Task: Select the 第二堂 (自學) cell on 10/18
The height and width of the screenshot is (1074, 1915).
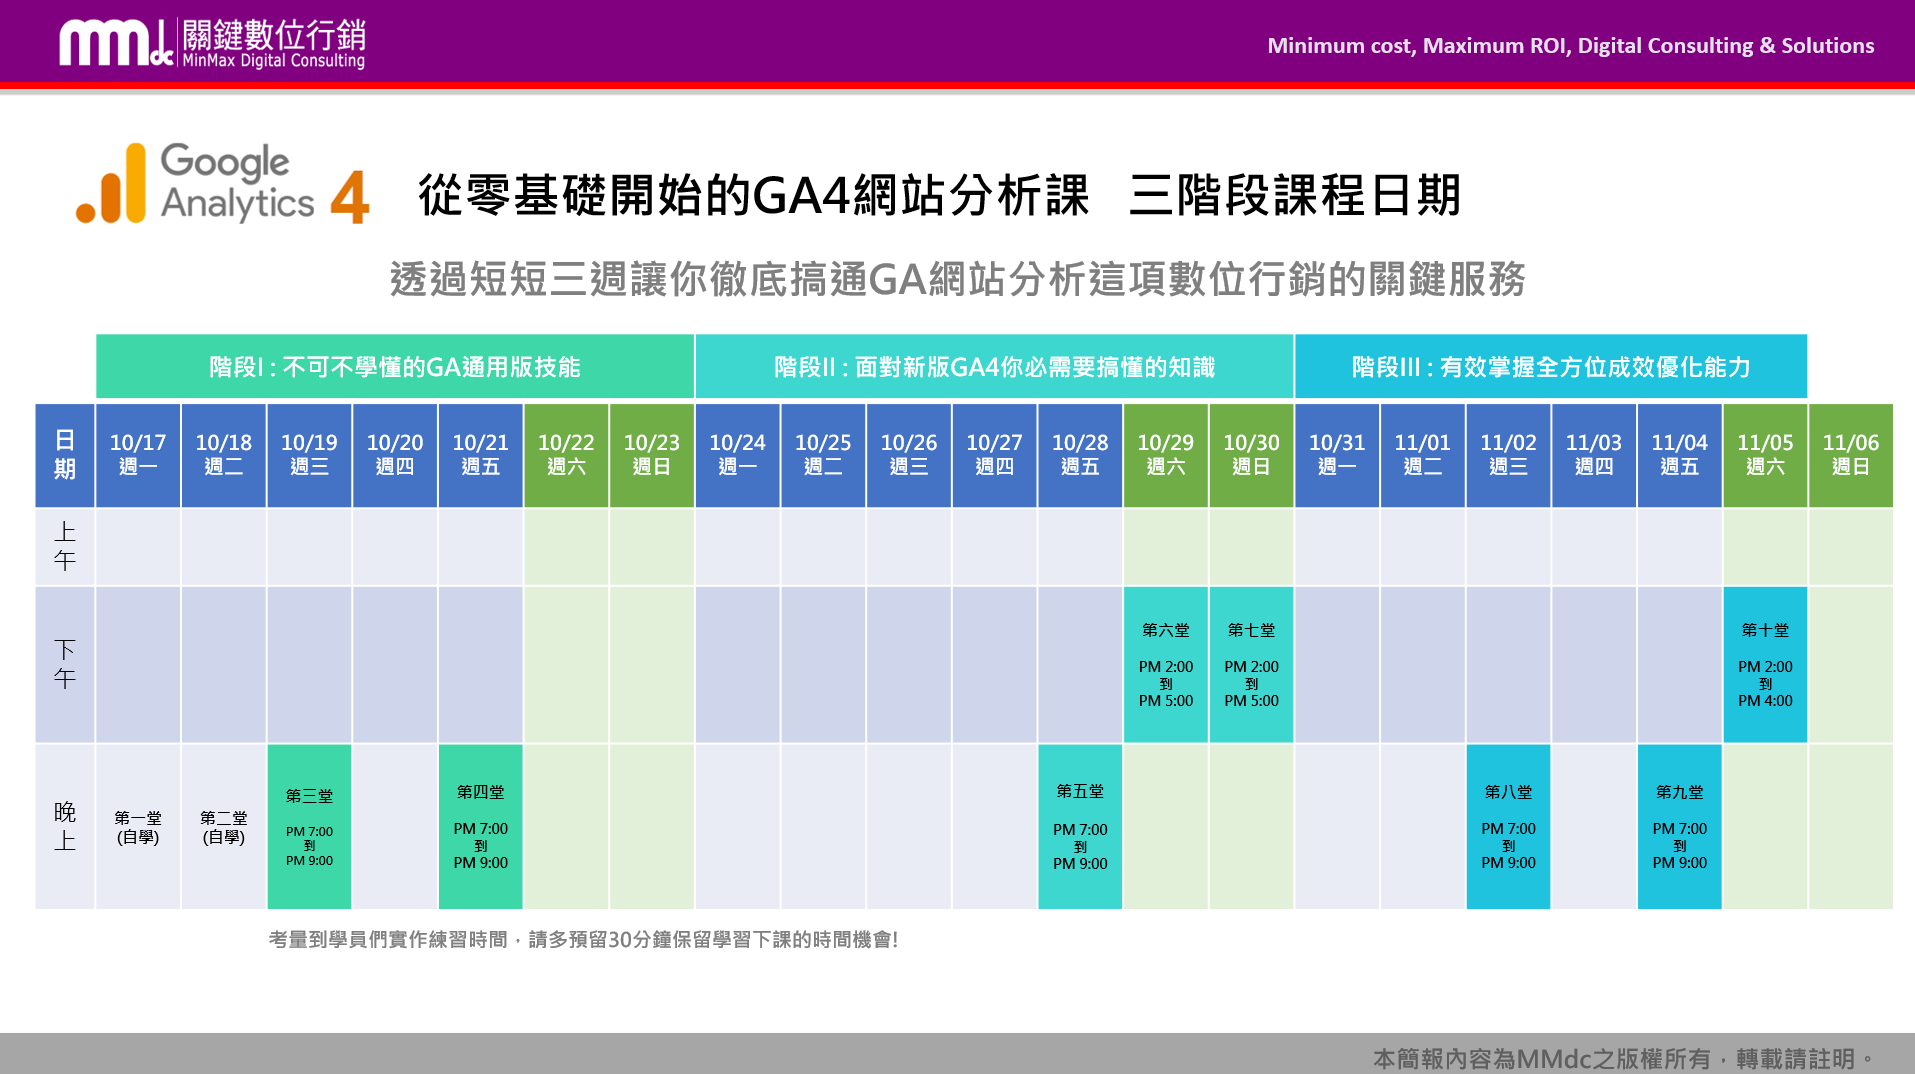Action: 223,826
